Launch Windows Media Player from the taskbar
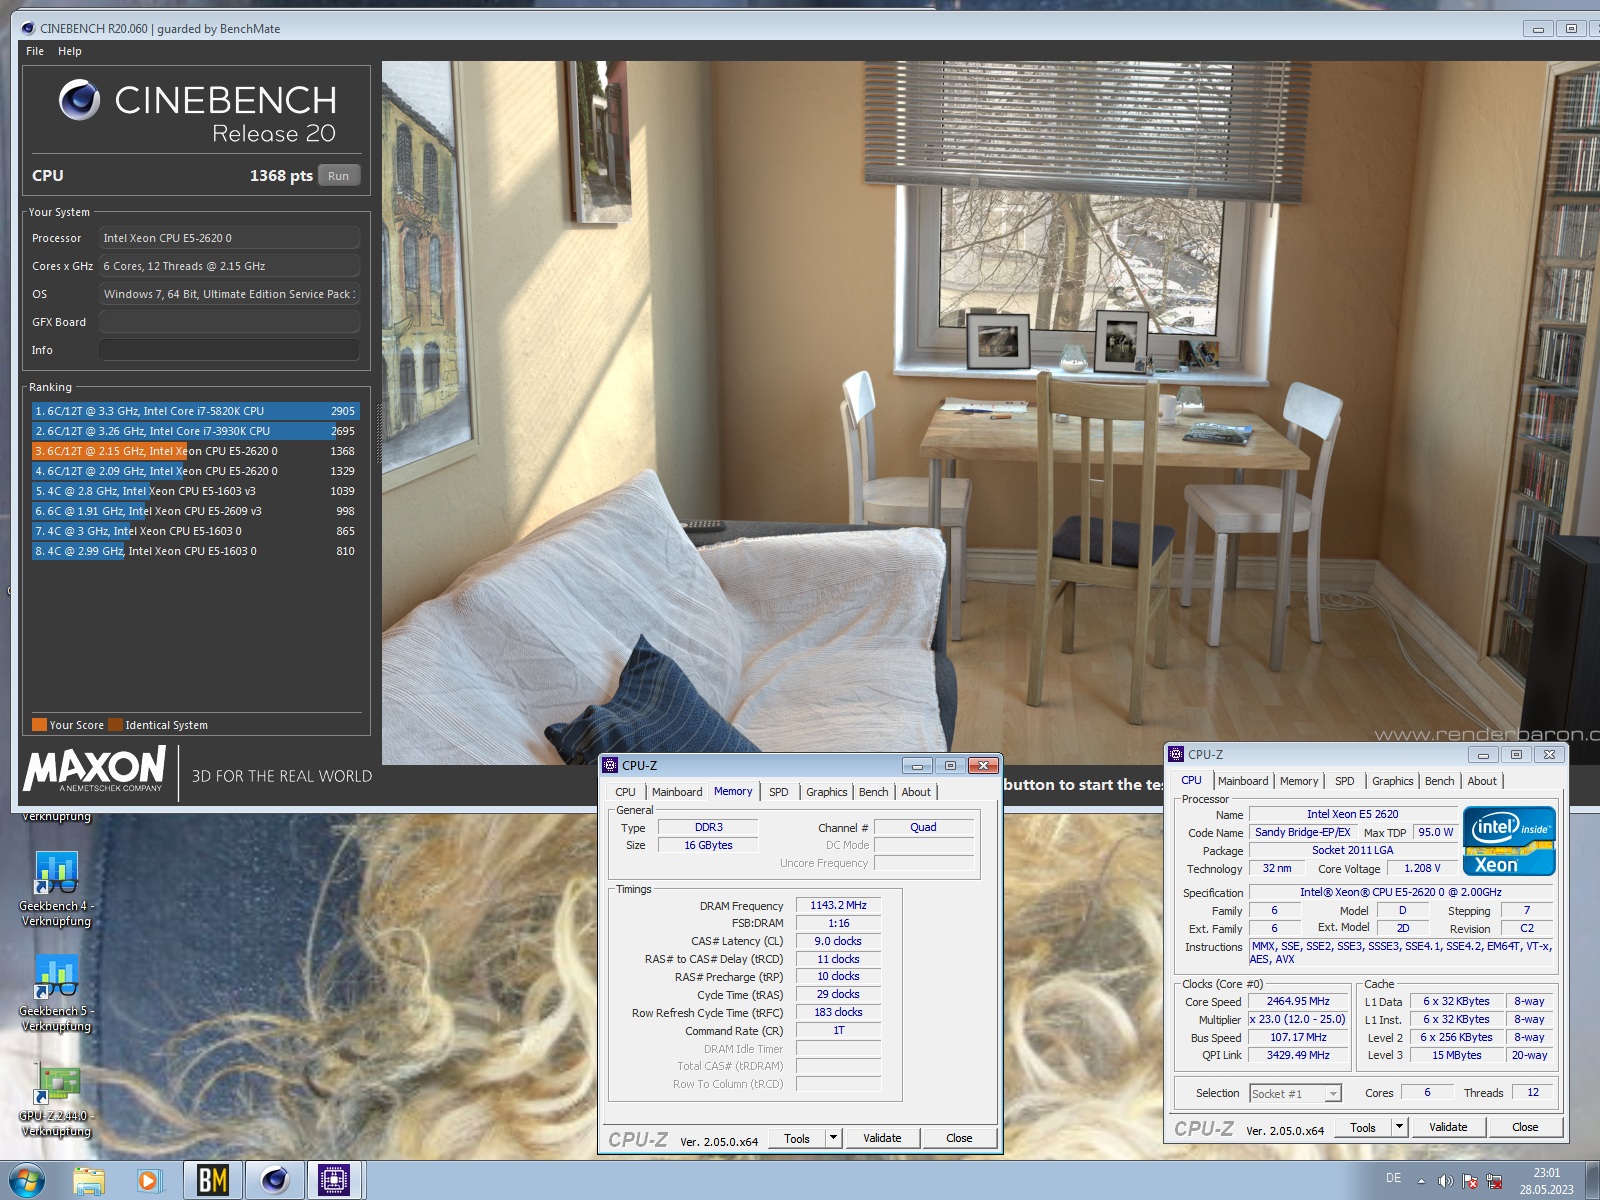 [148, 1181]
